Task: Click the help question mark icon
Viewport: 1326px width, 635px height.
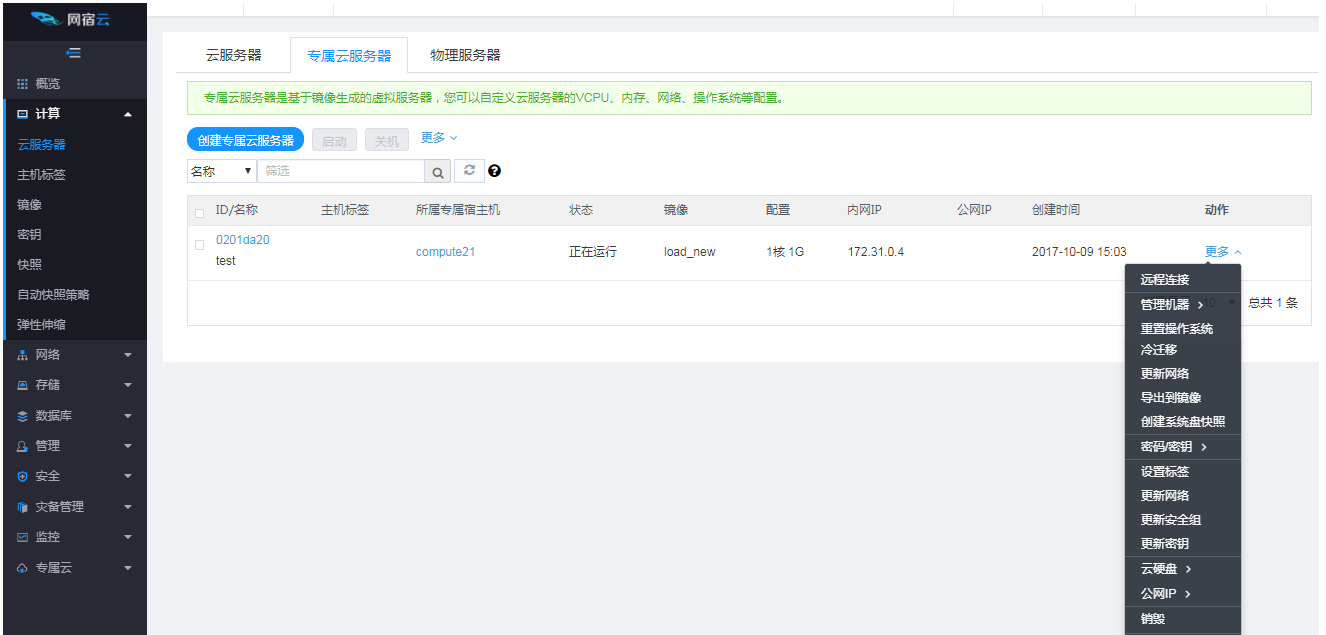Action: [494, 170]
